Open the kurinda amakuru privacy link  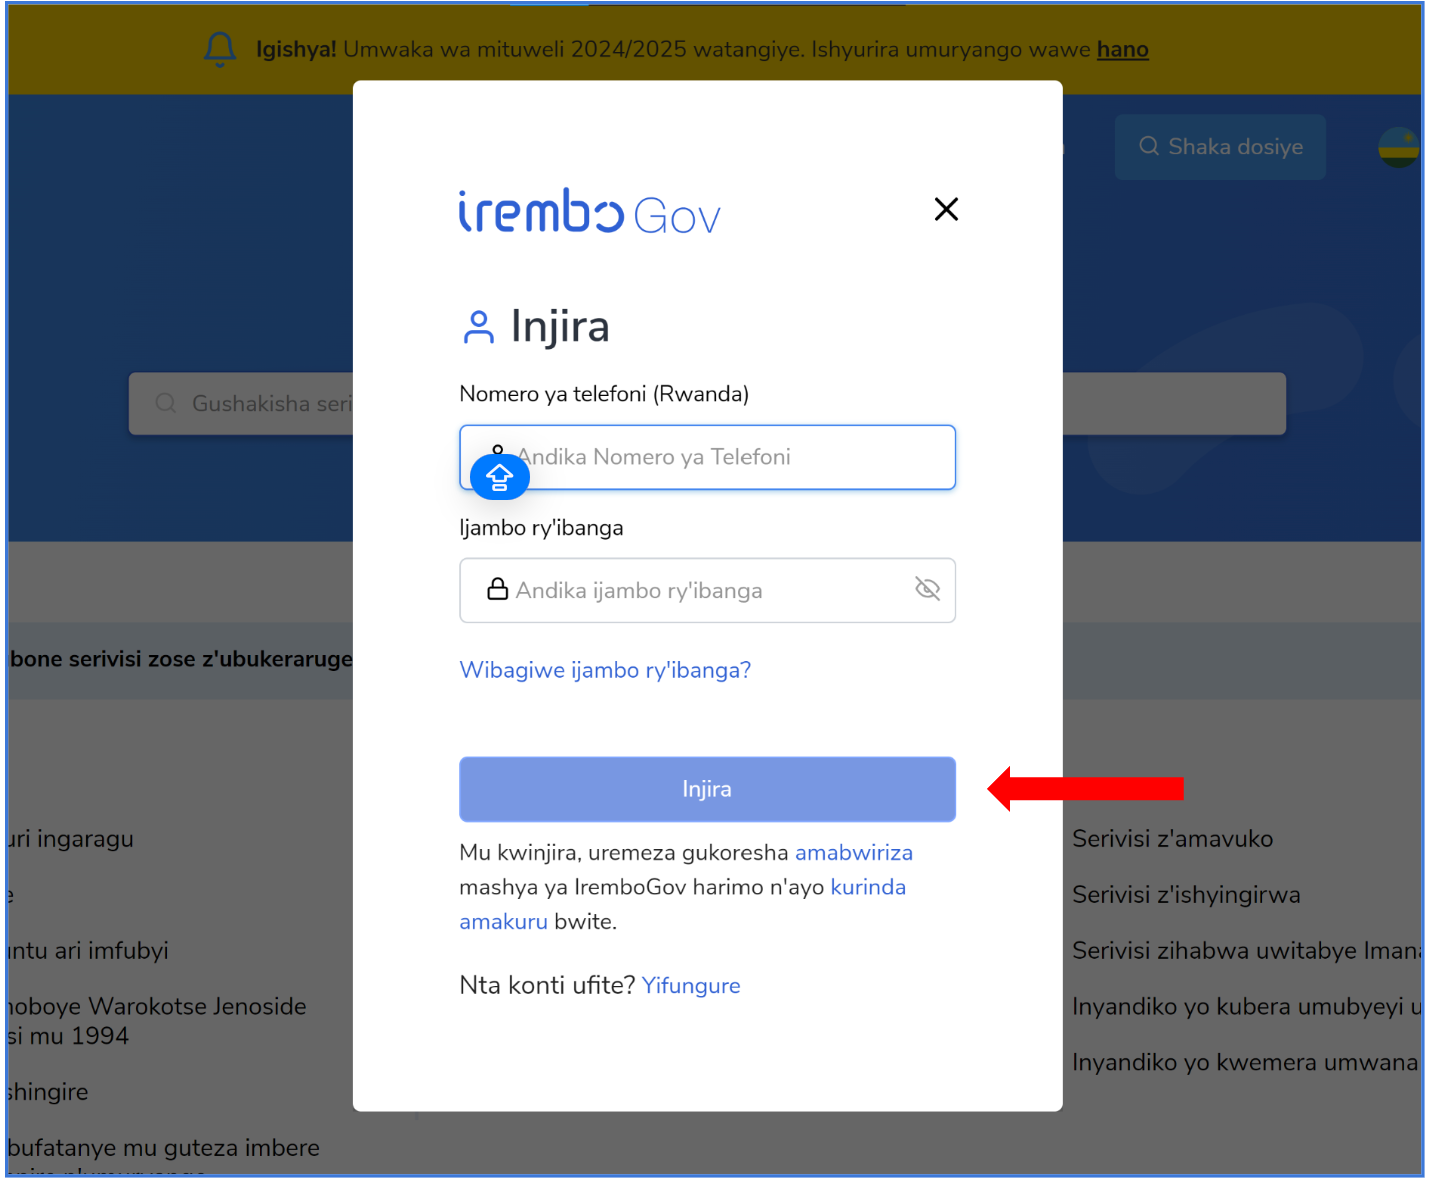(x=683, y=904)
